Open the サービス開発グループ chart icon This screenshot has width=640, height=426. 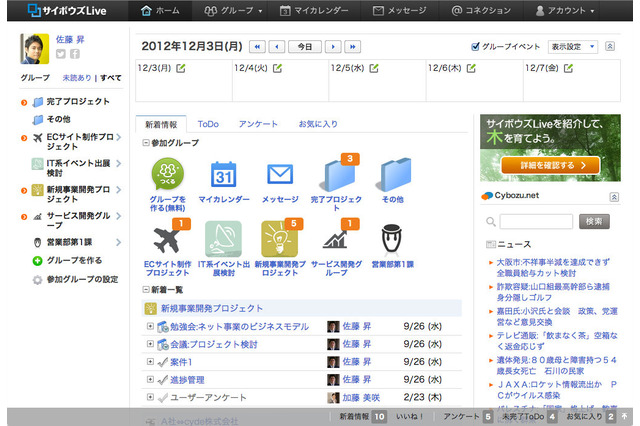pos(336,239)
